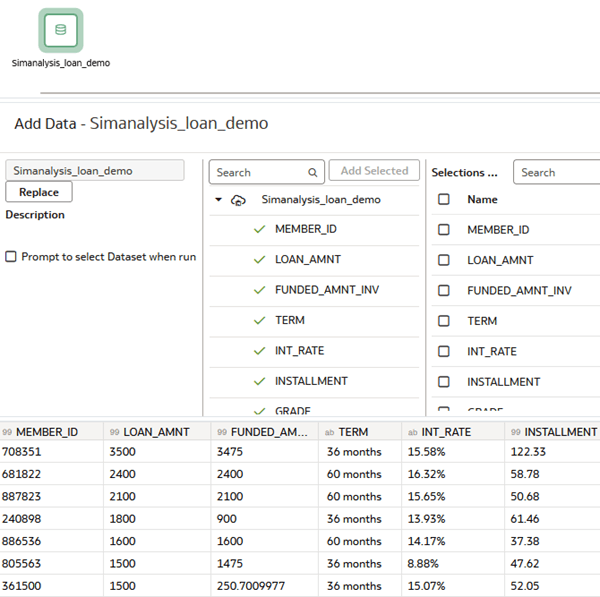The height and width of the screenshot is (597, 600).
Task: Click the numeric type icon of FUNDED_AM... header
Action: [222, 432]
